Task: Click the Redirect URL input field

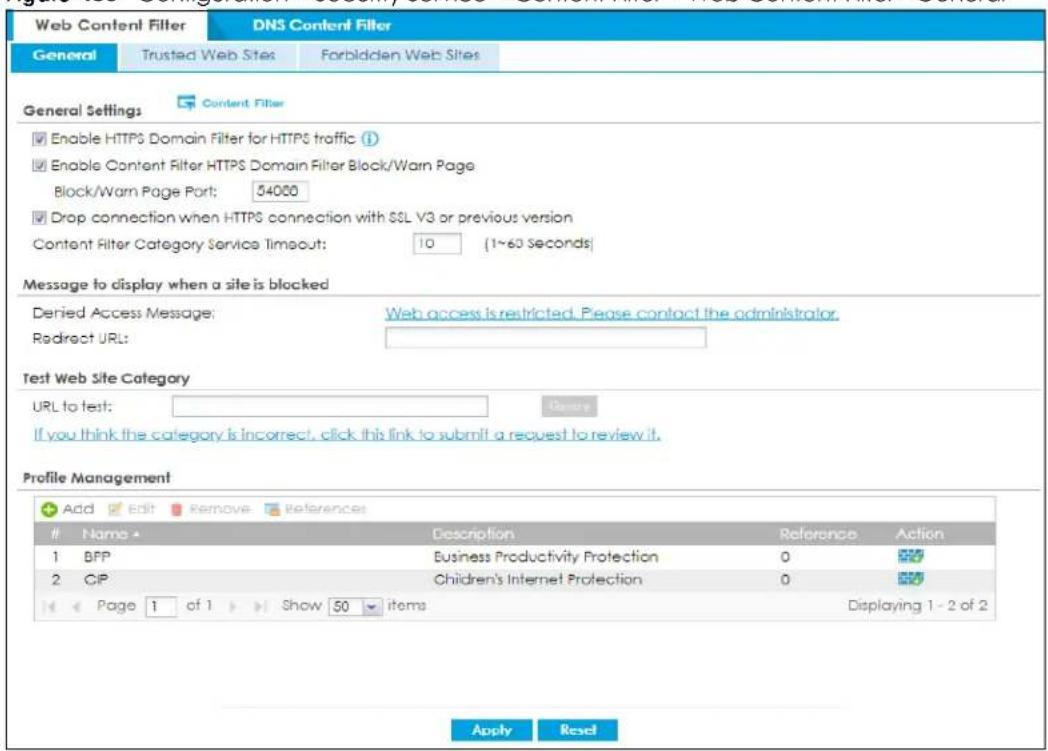Action: pos(545,338)
